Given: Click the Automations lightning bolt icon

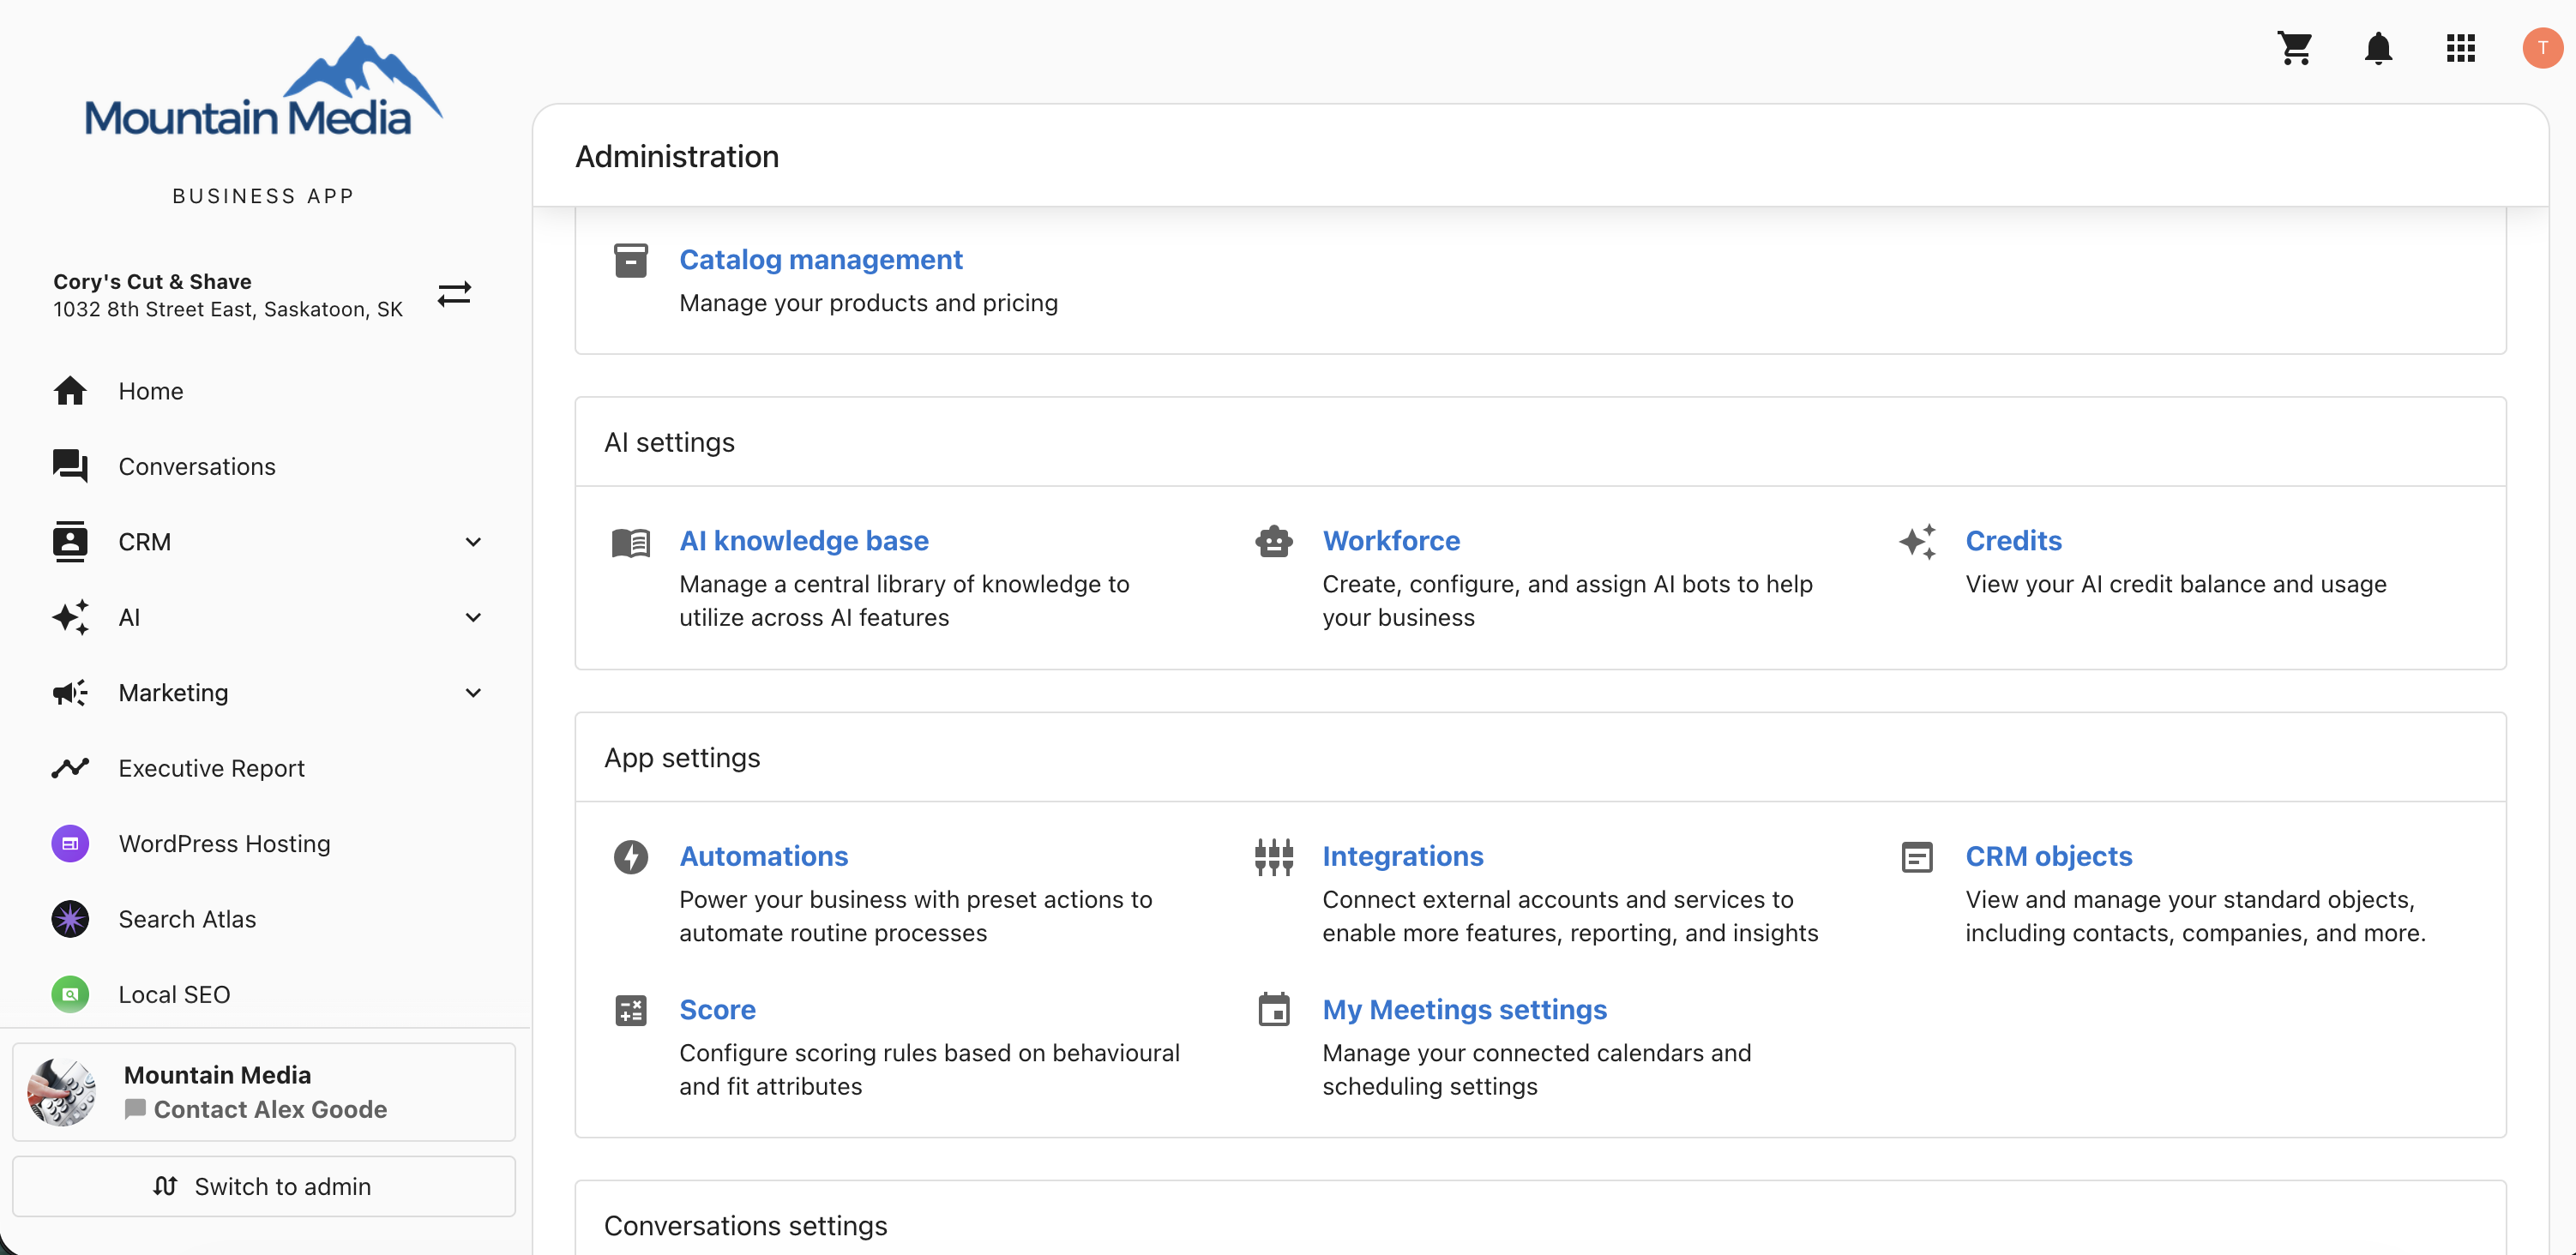Looking at the screenshot, I should tap(630, 857).
